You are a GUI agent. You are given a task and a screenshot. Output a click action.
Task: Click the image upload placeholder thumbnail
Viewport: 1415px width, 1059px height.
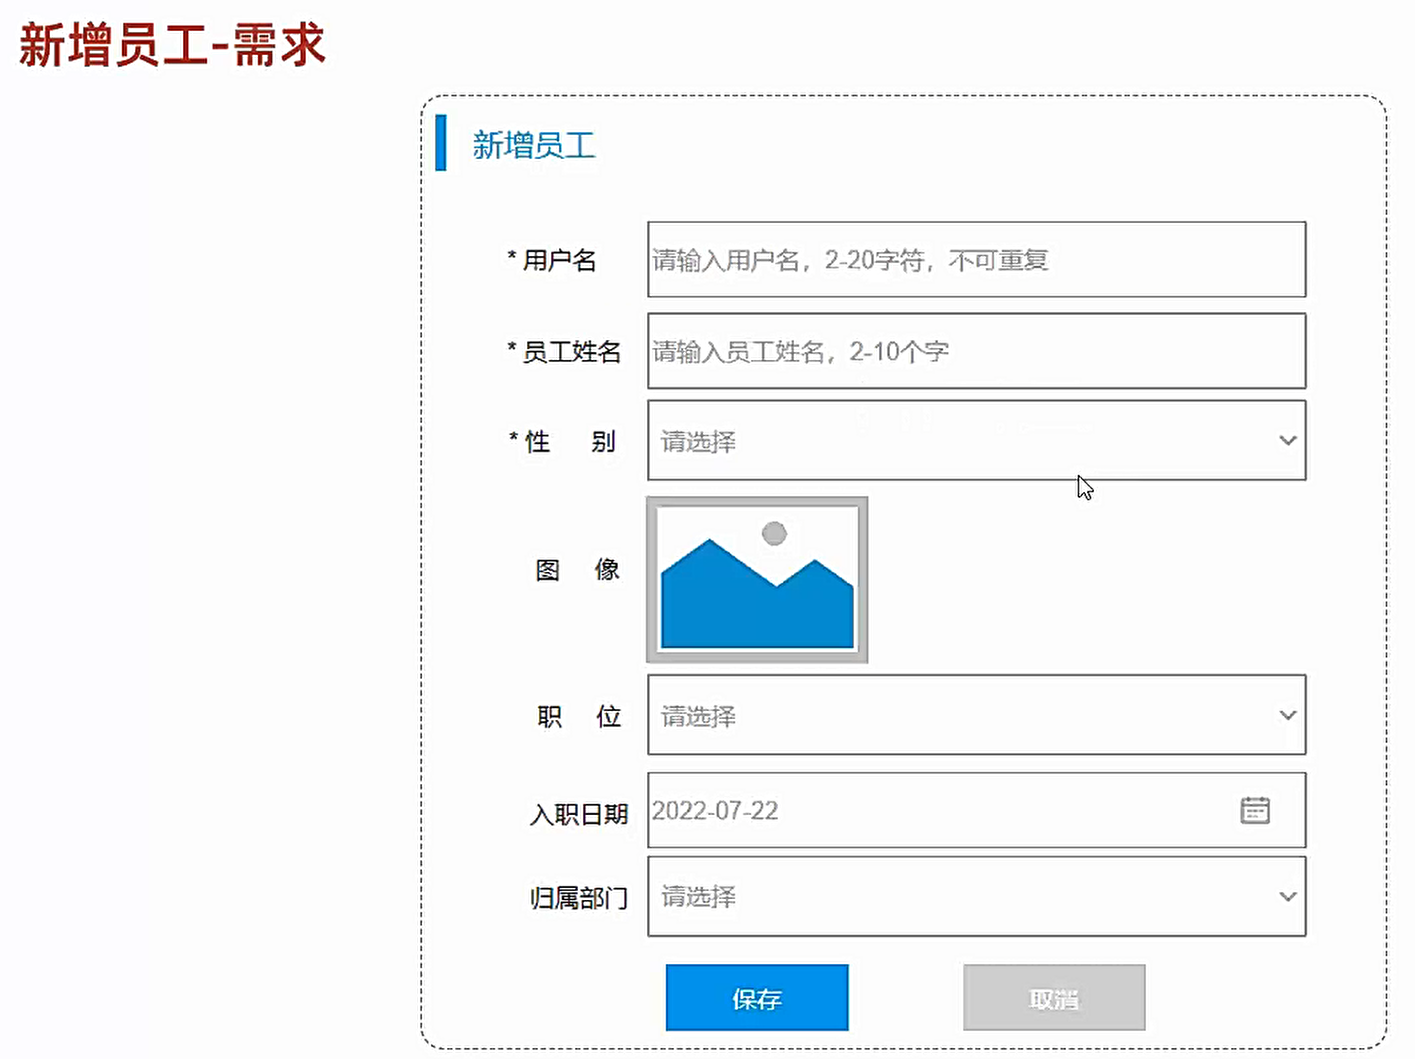pos(757,579)
